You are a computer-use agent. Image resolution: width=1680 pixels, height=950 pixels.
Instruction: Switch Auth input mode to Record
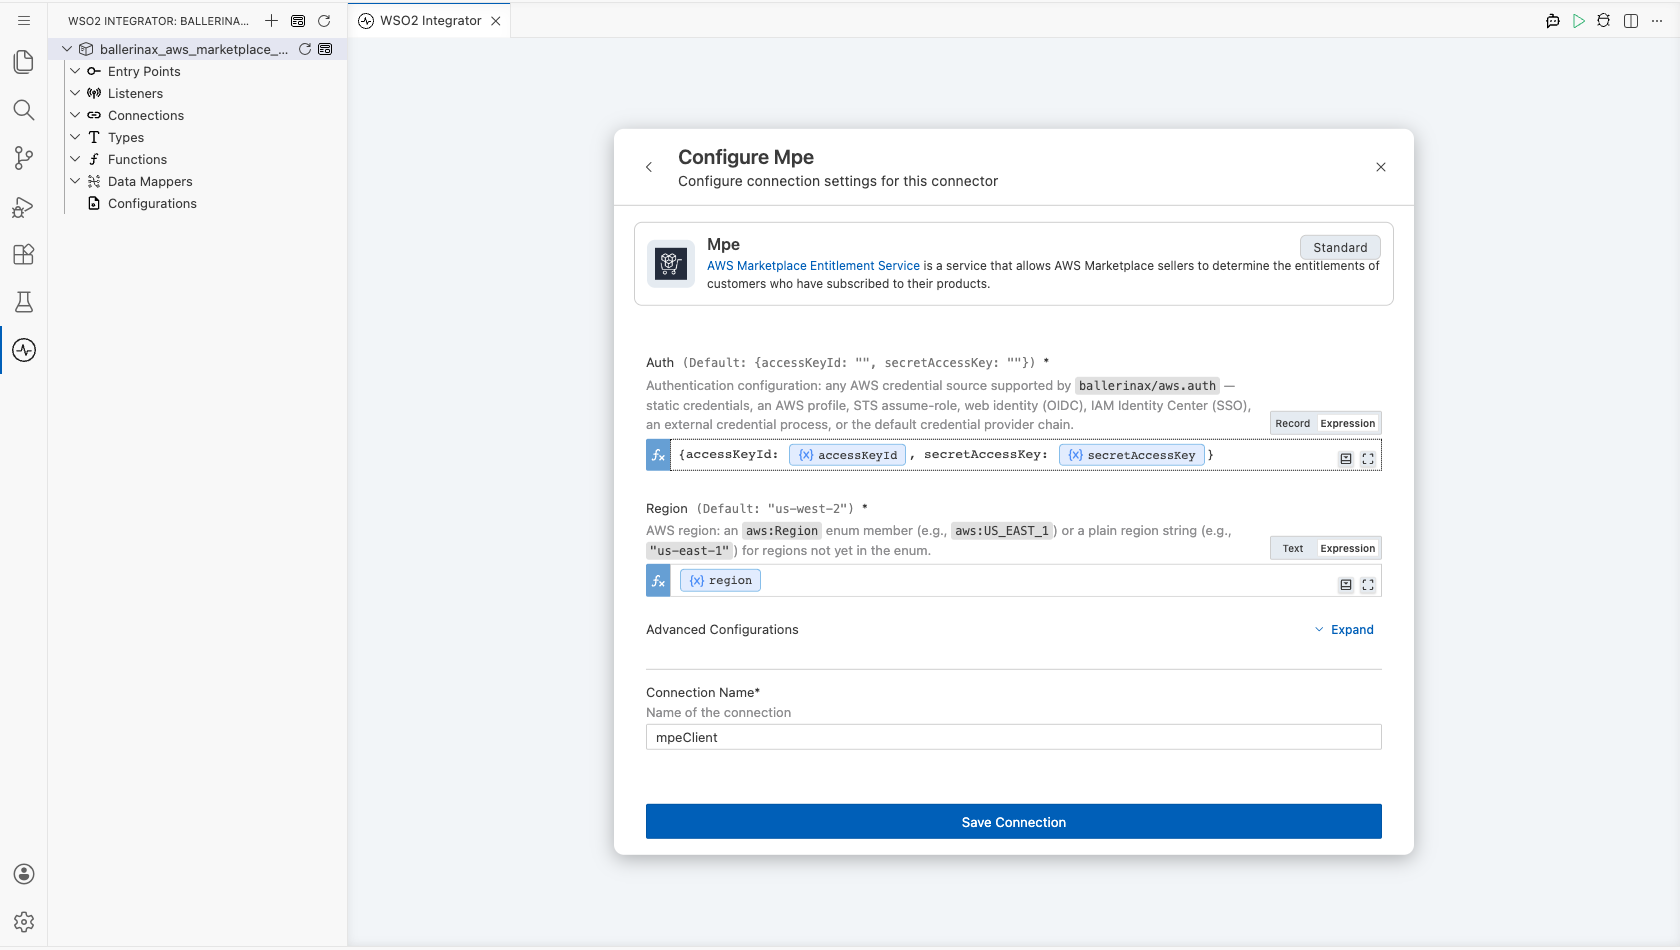point(1292,423)
